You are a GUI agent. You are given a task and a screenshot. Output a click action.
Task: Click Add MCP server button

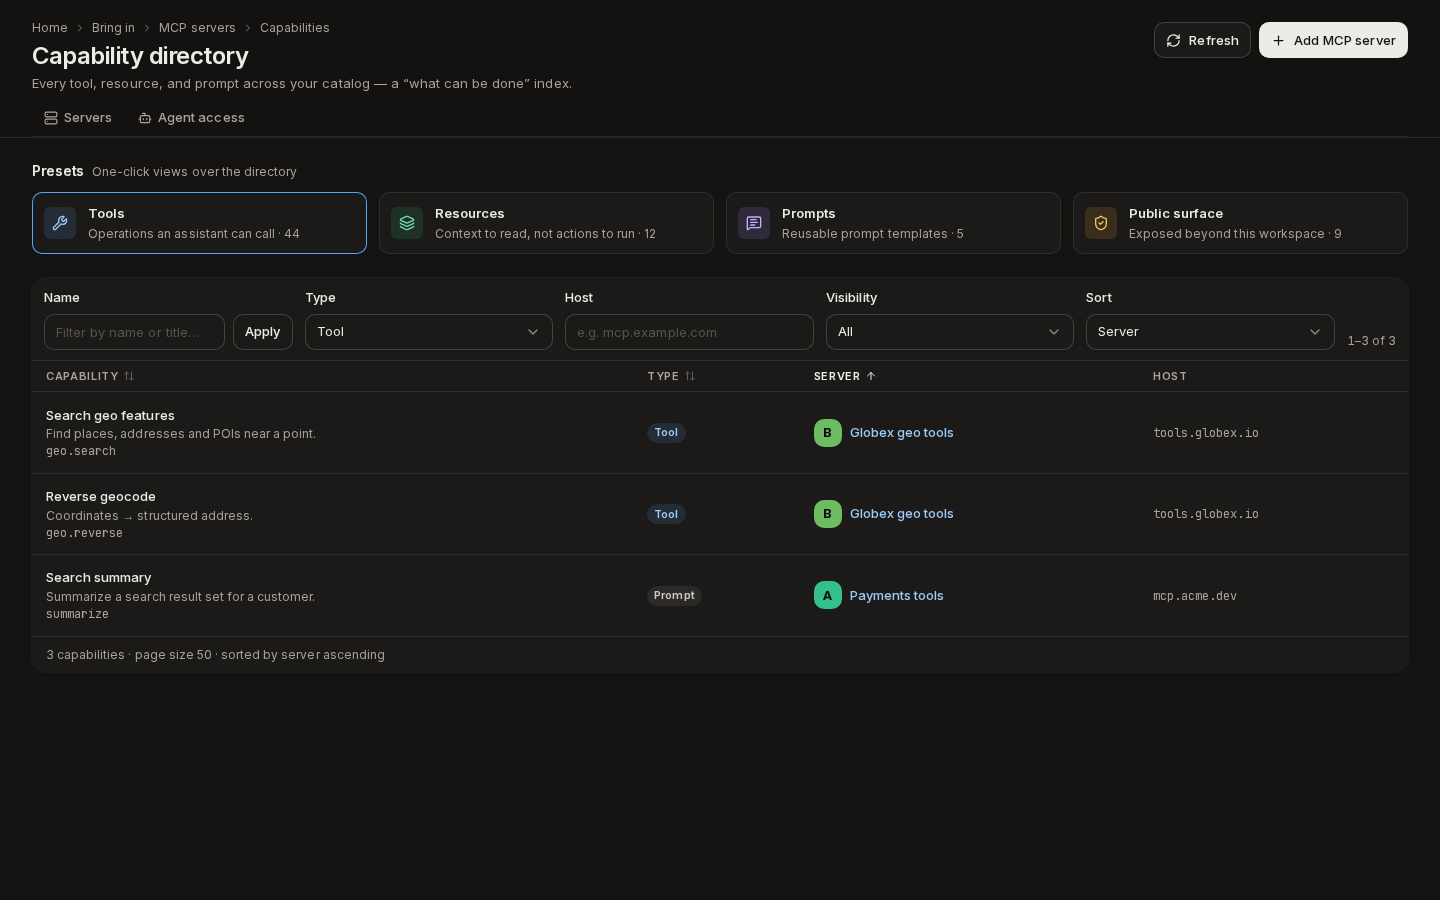1333,40
